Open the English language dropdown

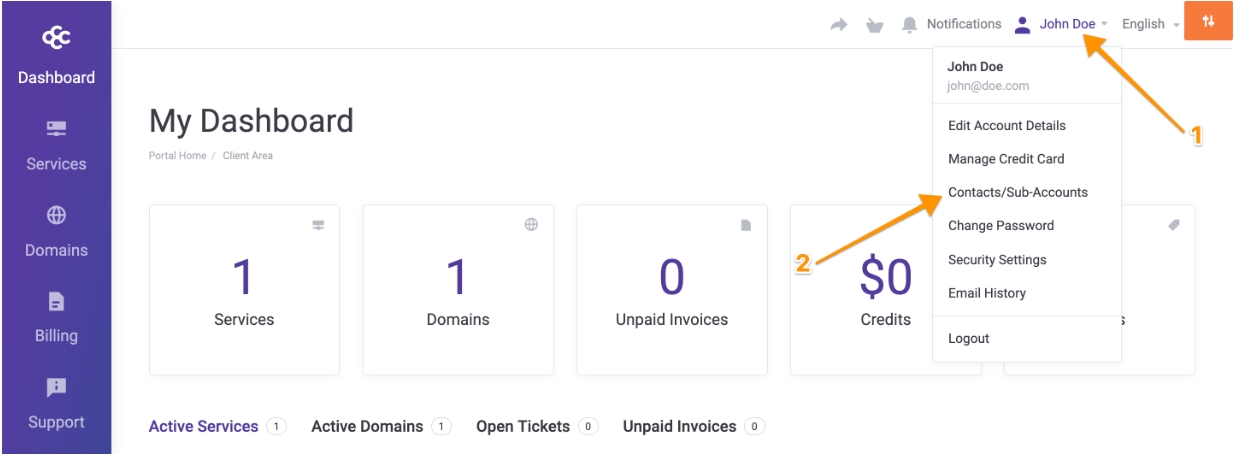[x=1149, y=24]
